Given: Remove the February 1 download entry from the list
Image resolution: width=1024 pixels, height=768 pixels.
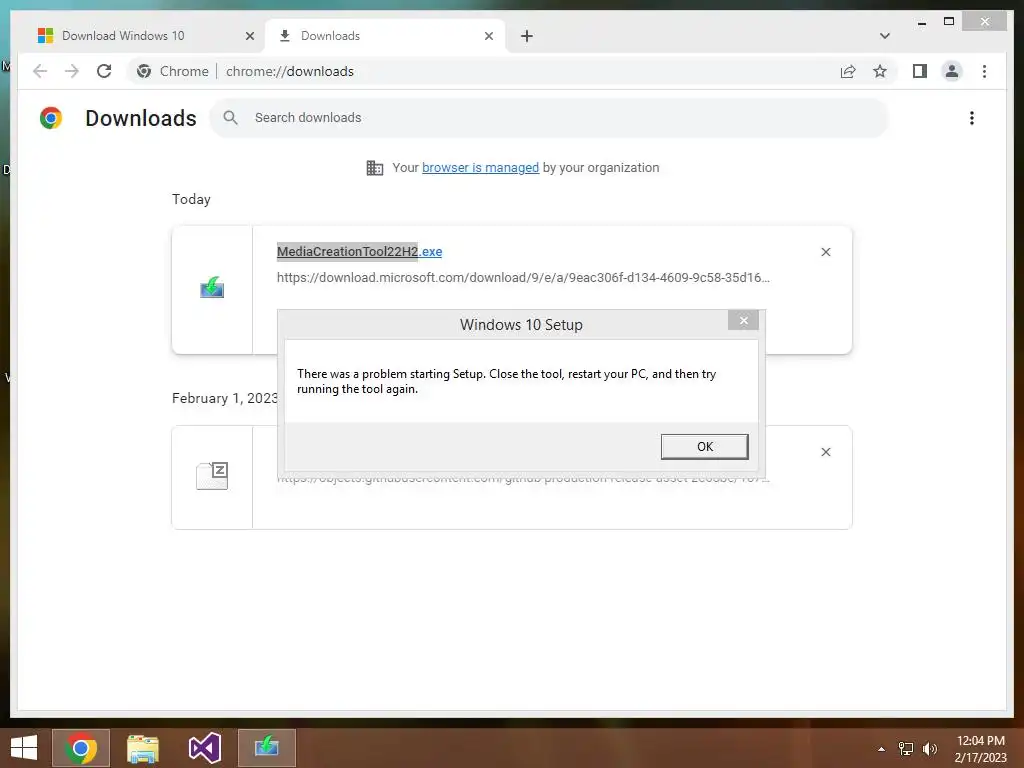Looking at the screenshot, I should (825, 452).
